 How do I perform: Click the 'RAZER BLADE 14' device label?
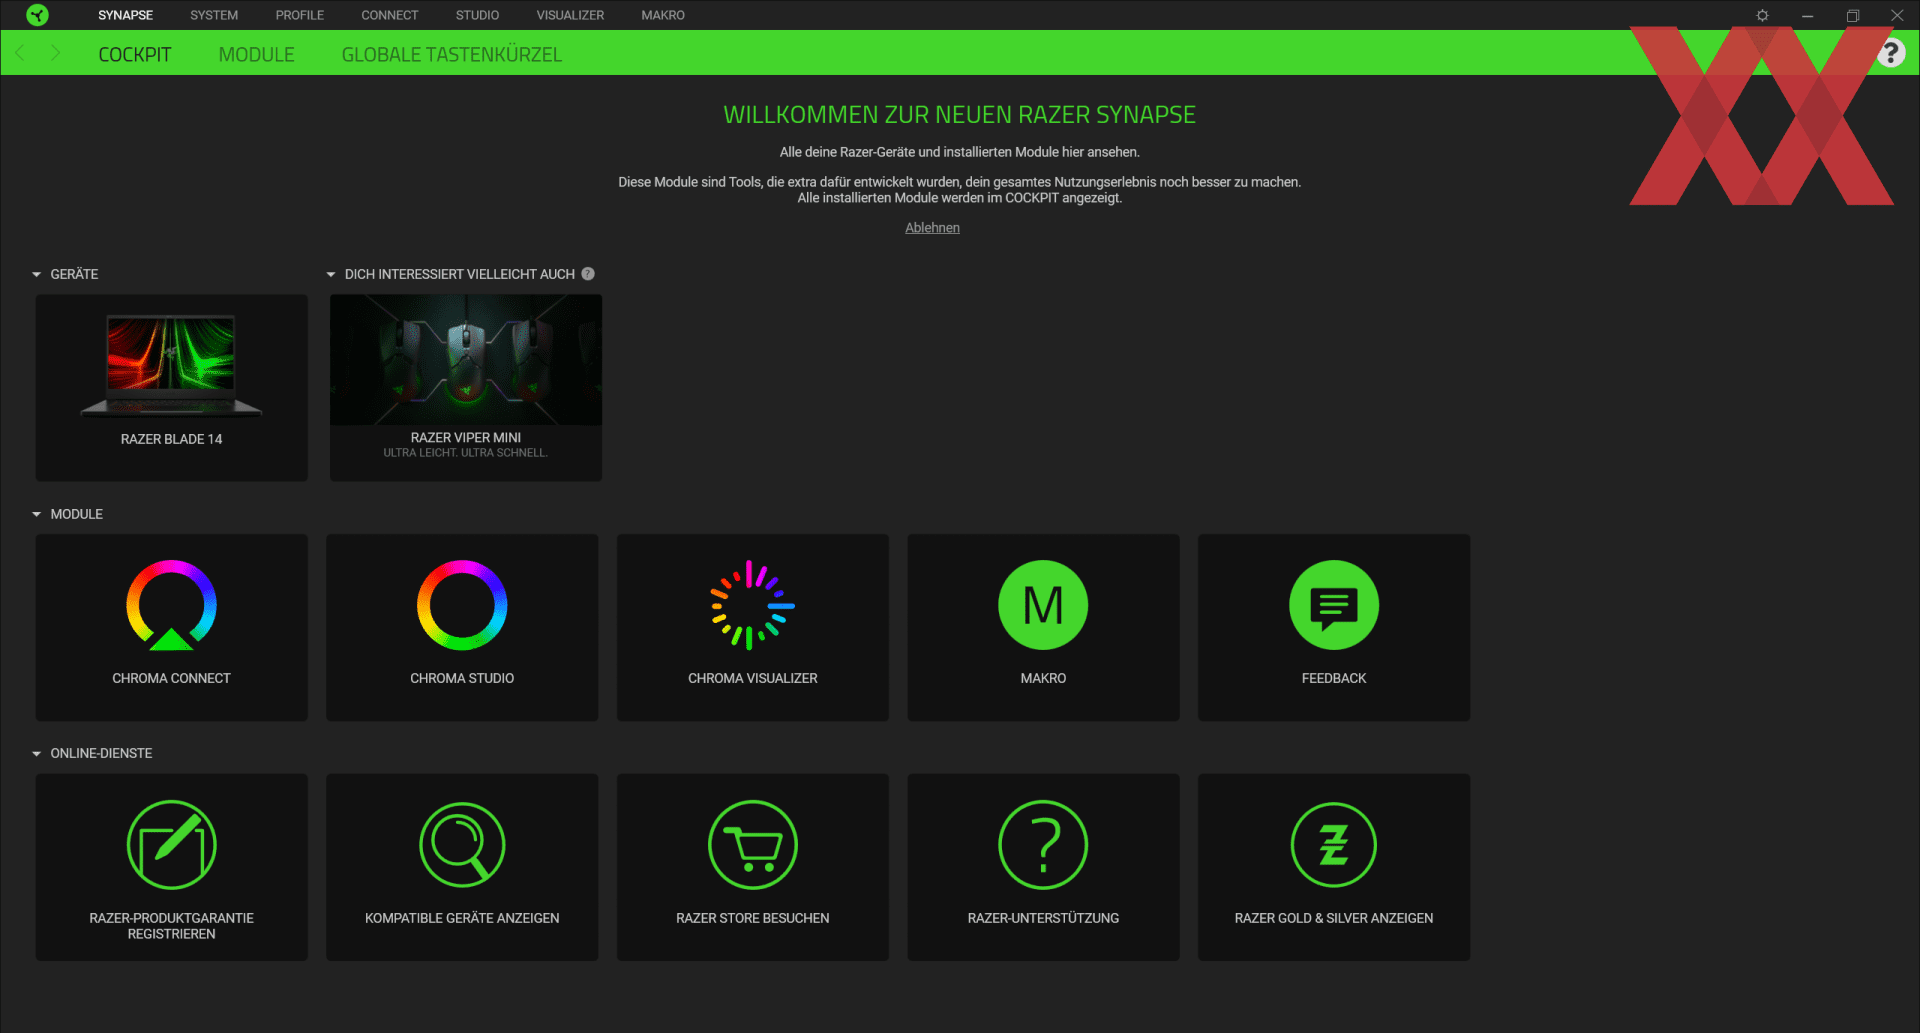coord(171,439)
